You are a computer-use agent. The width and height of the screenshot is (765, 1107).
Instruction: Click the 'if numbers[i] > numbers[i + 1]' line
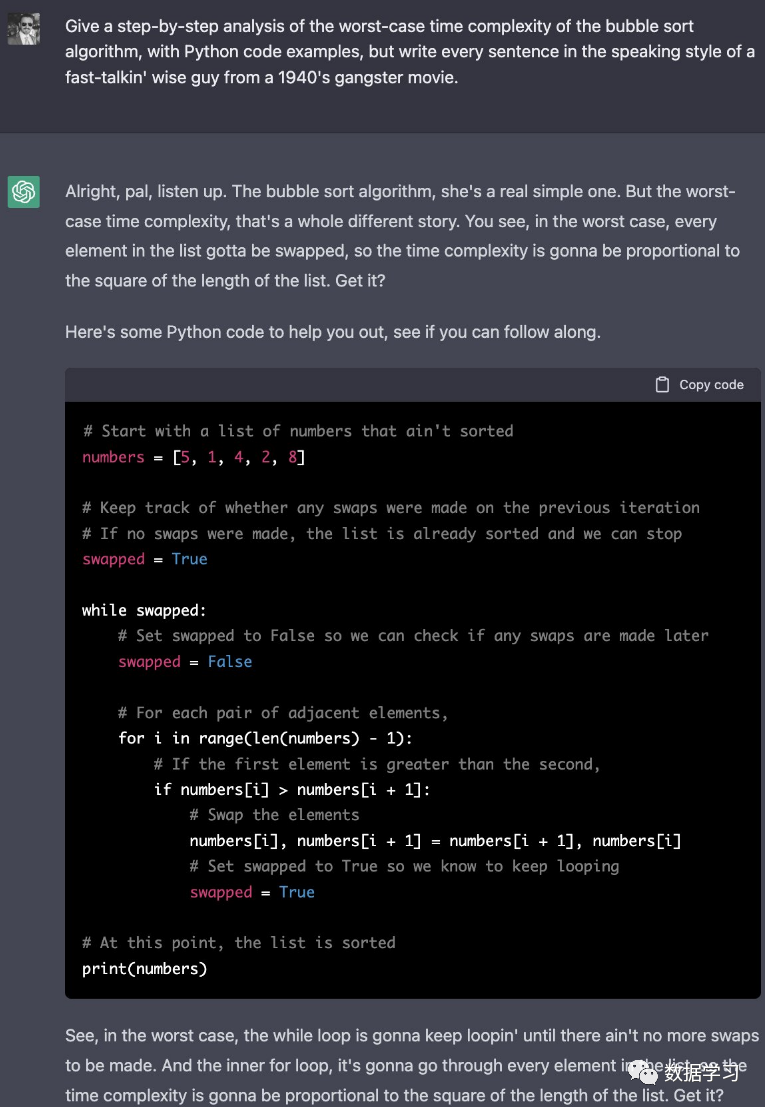point(292,789)
